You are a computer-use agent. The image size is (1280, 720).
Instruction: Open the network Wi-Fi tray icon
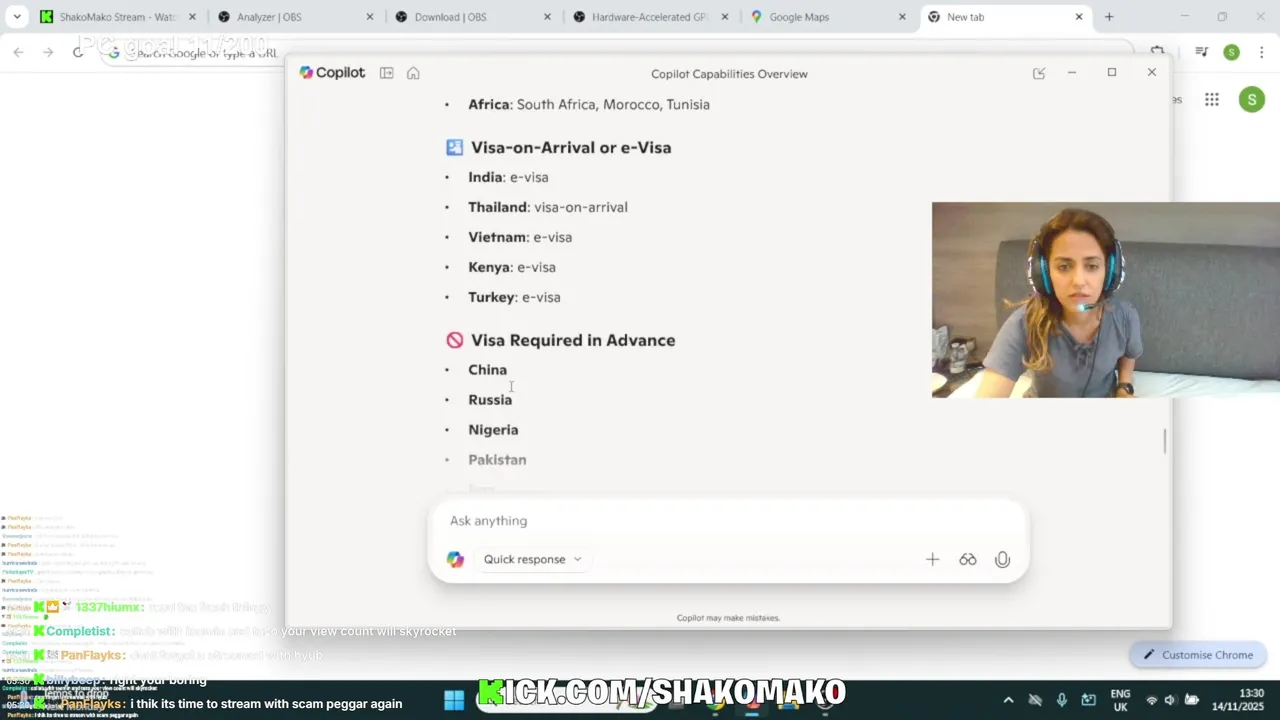click(x=1151, y=700)
